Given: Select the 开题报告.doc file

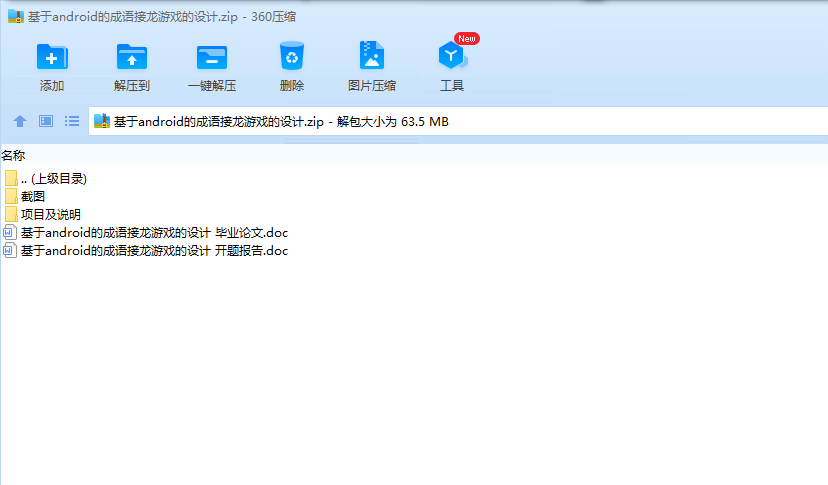Looking at the screenshot, I should click(146, 250).
